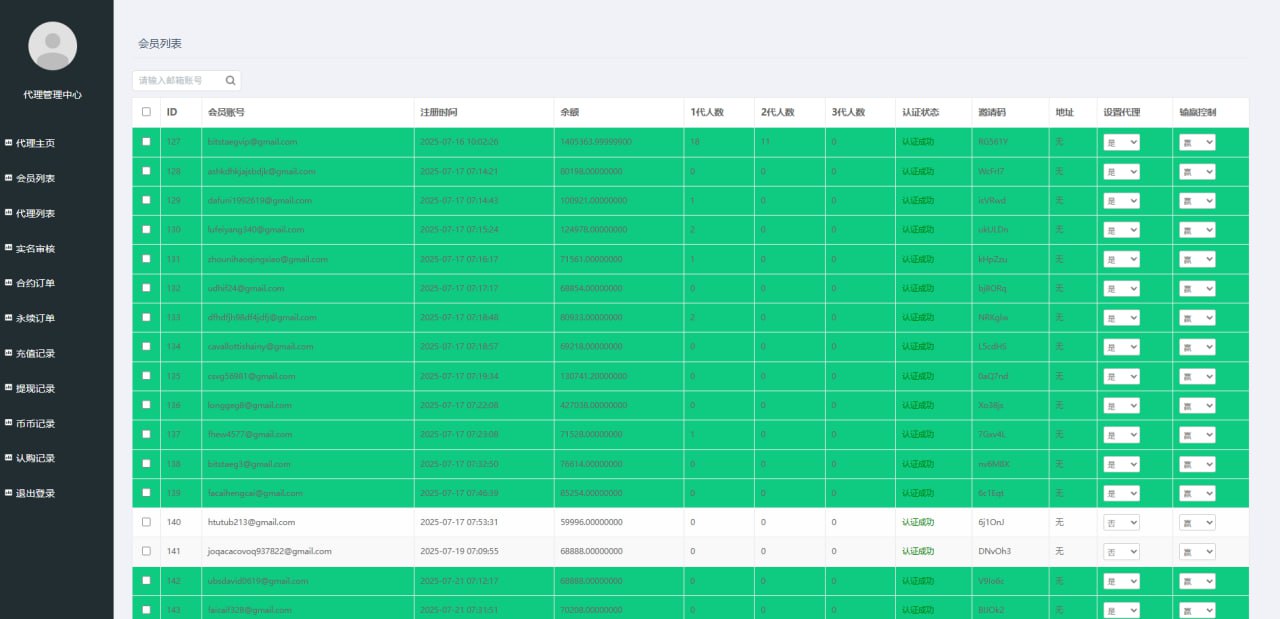This screenshot has width=1280, height=619.
Task: Click 币币记录 sidebar link
Action: pos(35,423)
